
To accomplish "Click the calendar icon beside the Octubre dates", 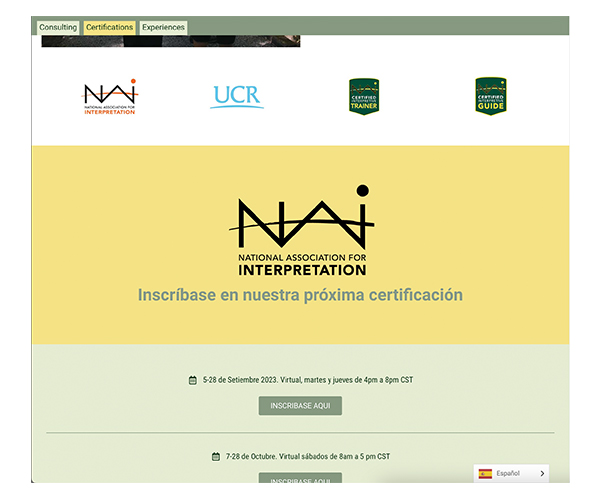I will 216,457.
